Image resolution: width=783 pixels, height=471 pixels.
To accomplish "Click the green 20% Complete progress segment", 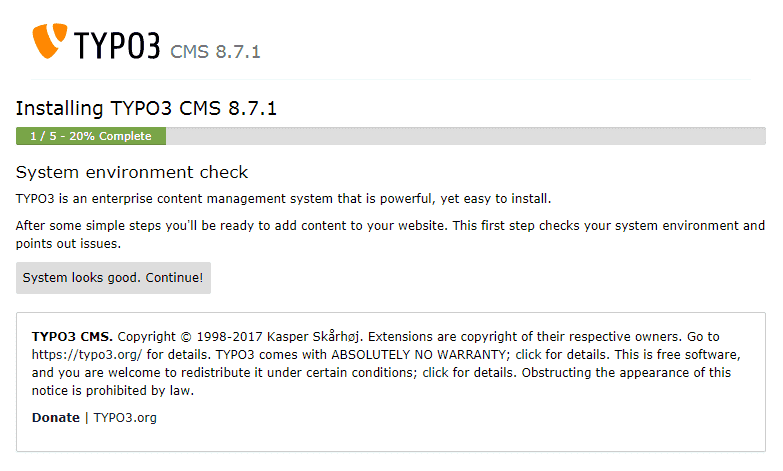I will (x=91, y=136).
